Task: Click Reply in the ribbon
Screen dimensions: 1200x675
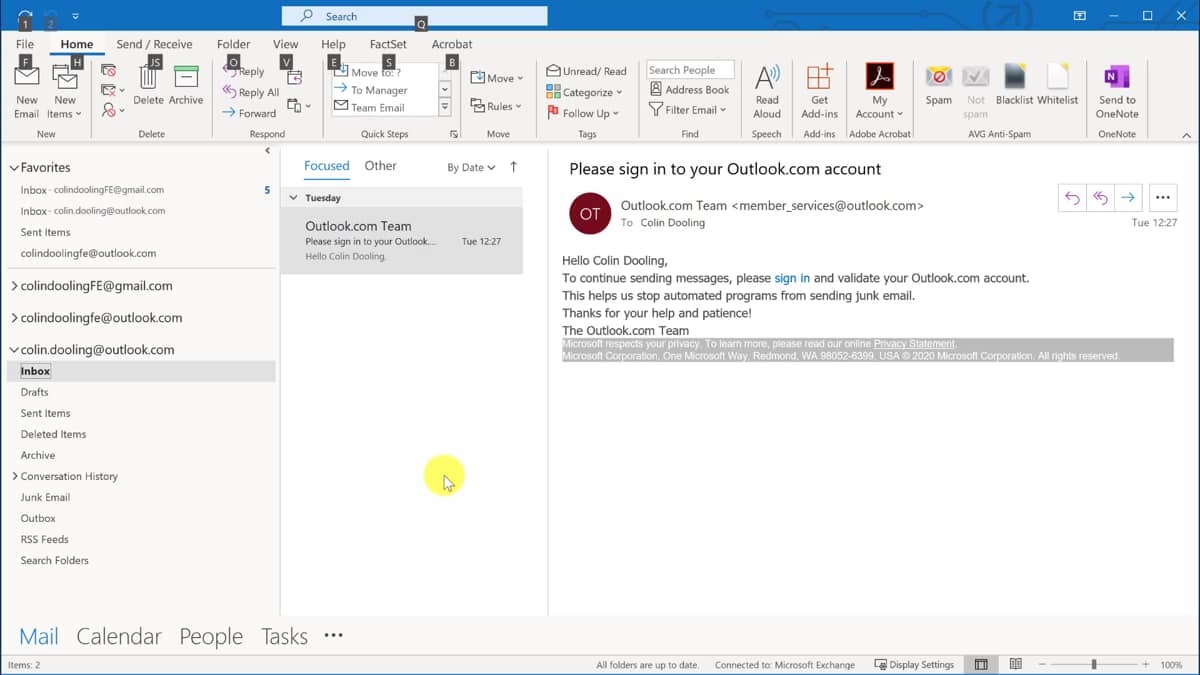Action: pos(244,71)
